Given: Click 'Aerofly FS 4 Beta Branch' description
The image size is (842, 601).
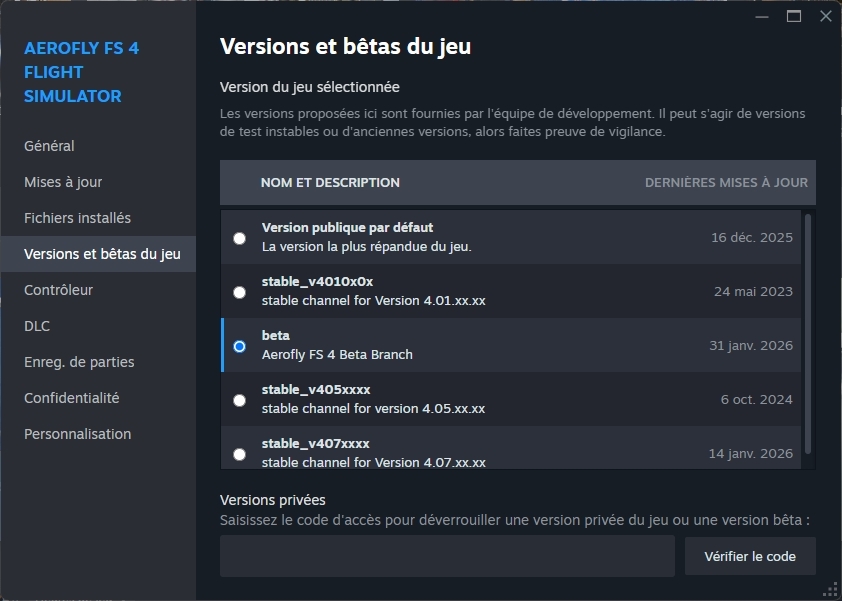Looking at the screenshot, I should point(337,354).
